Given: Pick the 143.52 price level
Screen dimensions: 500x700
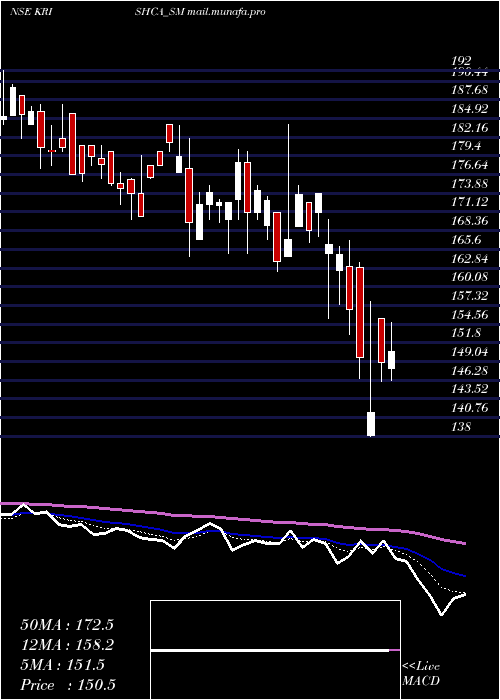Looking at the screenshot, I should [x=470, y=389].
